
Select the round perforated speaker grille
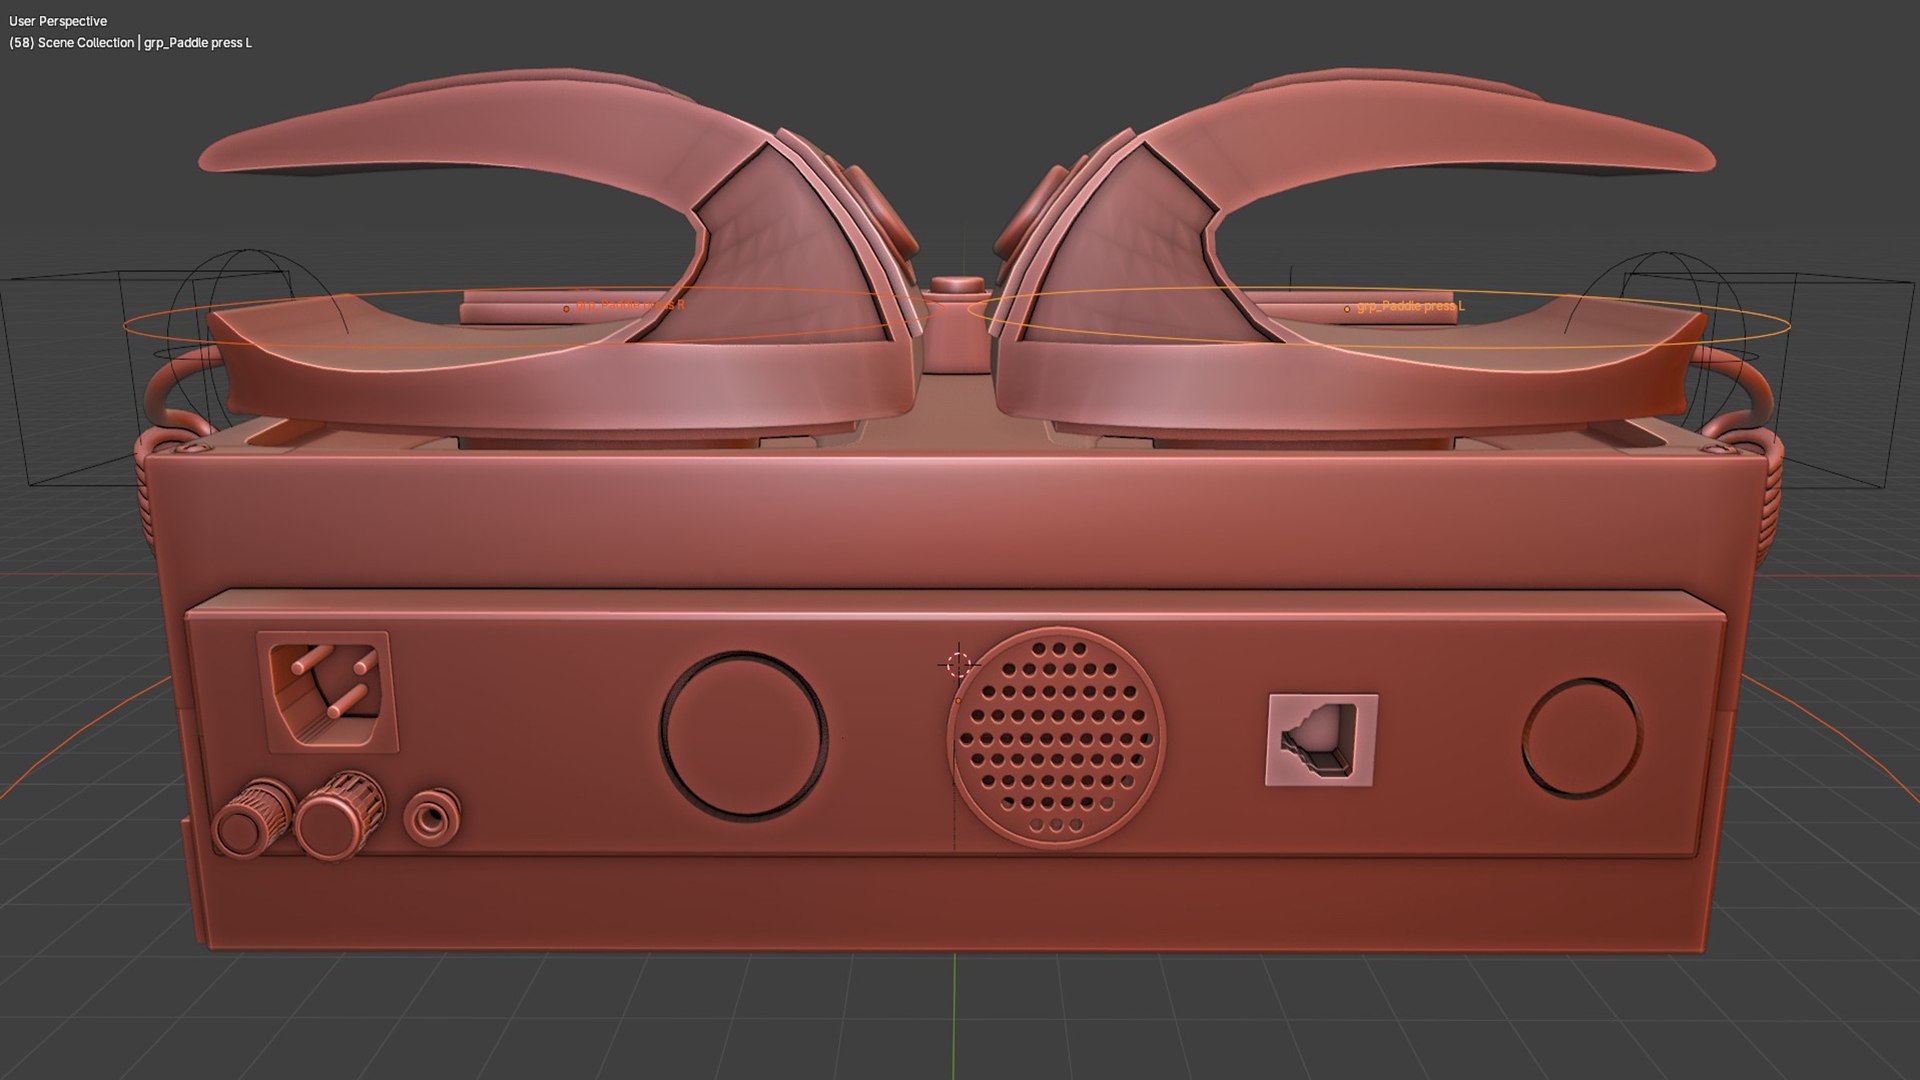tap(1056, 737)
